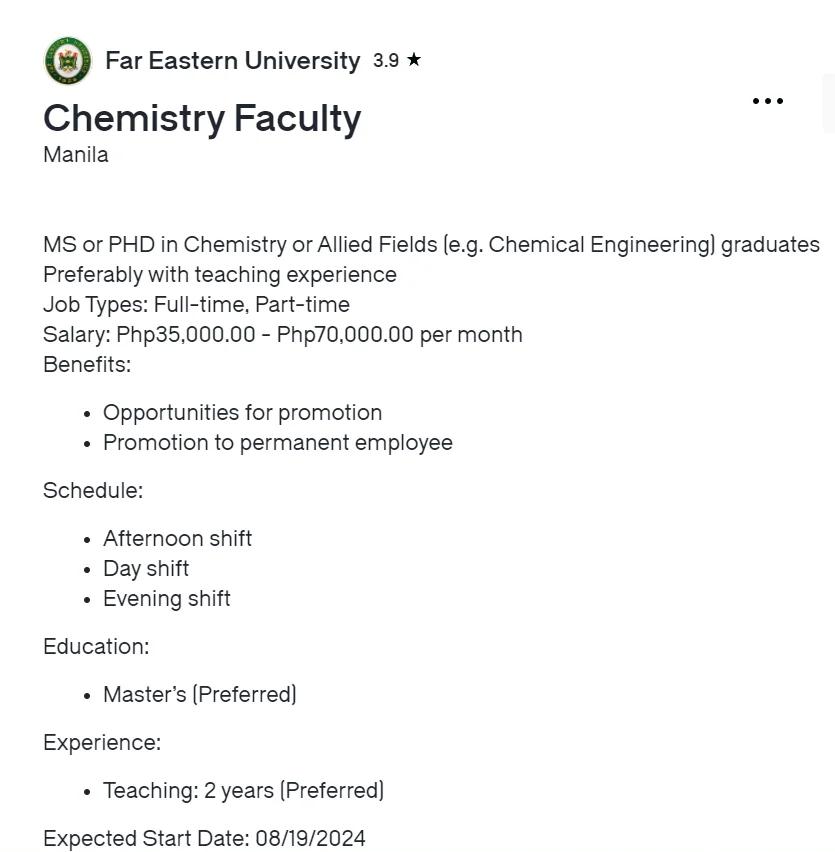
Task: Click the Benefits heading
Action: tap(87, 365)
